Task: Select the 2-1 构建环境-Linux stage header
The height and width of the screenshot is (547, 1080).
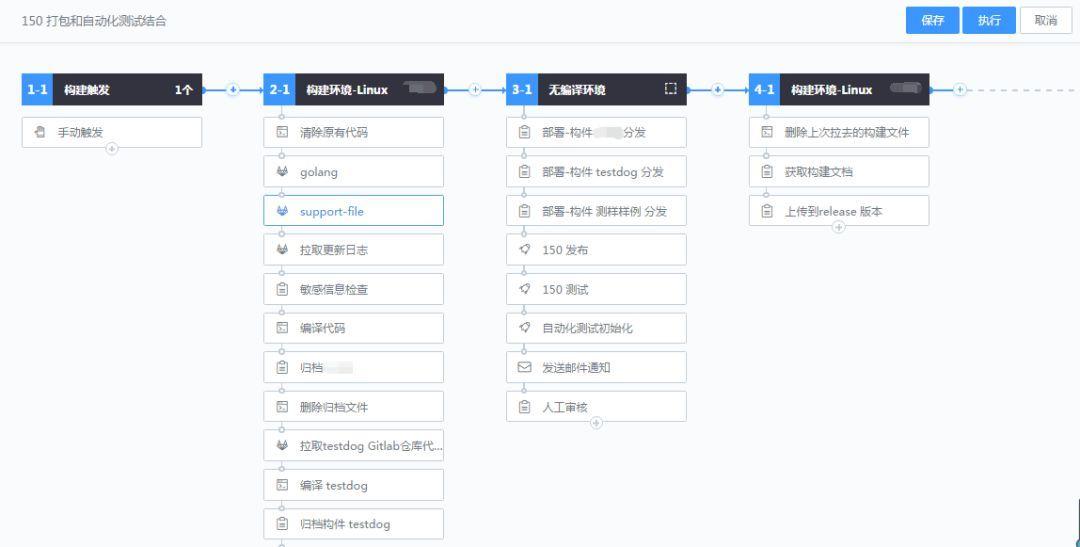Action: point(353,90)
